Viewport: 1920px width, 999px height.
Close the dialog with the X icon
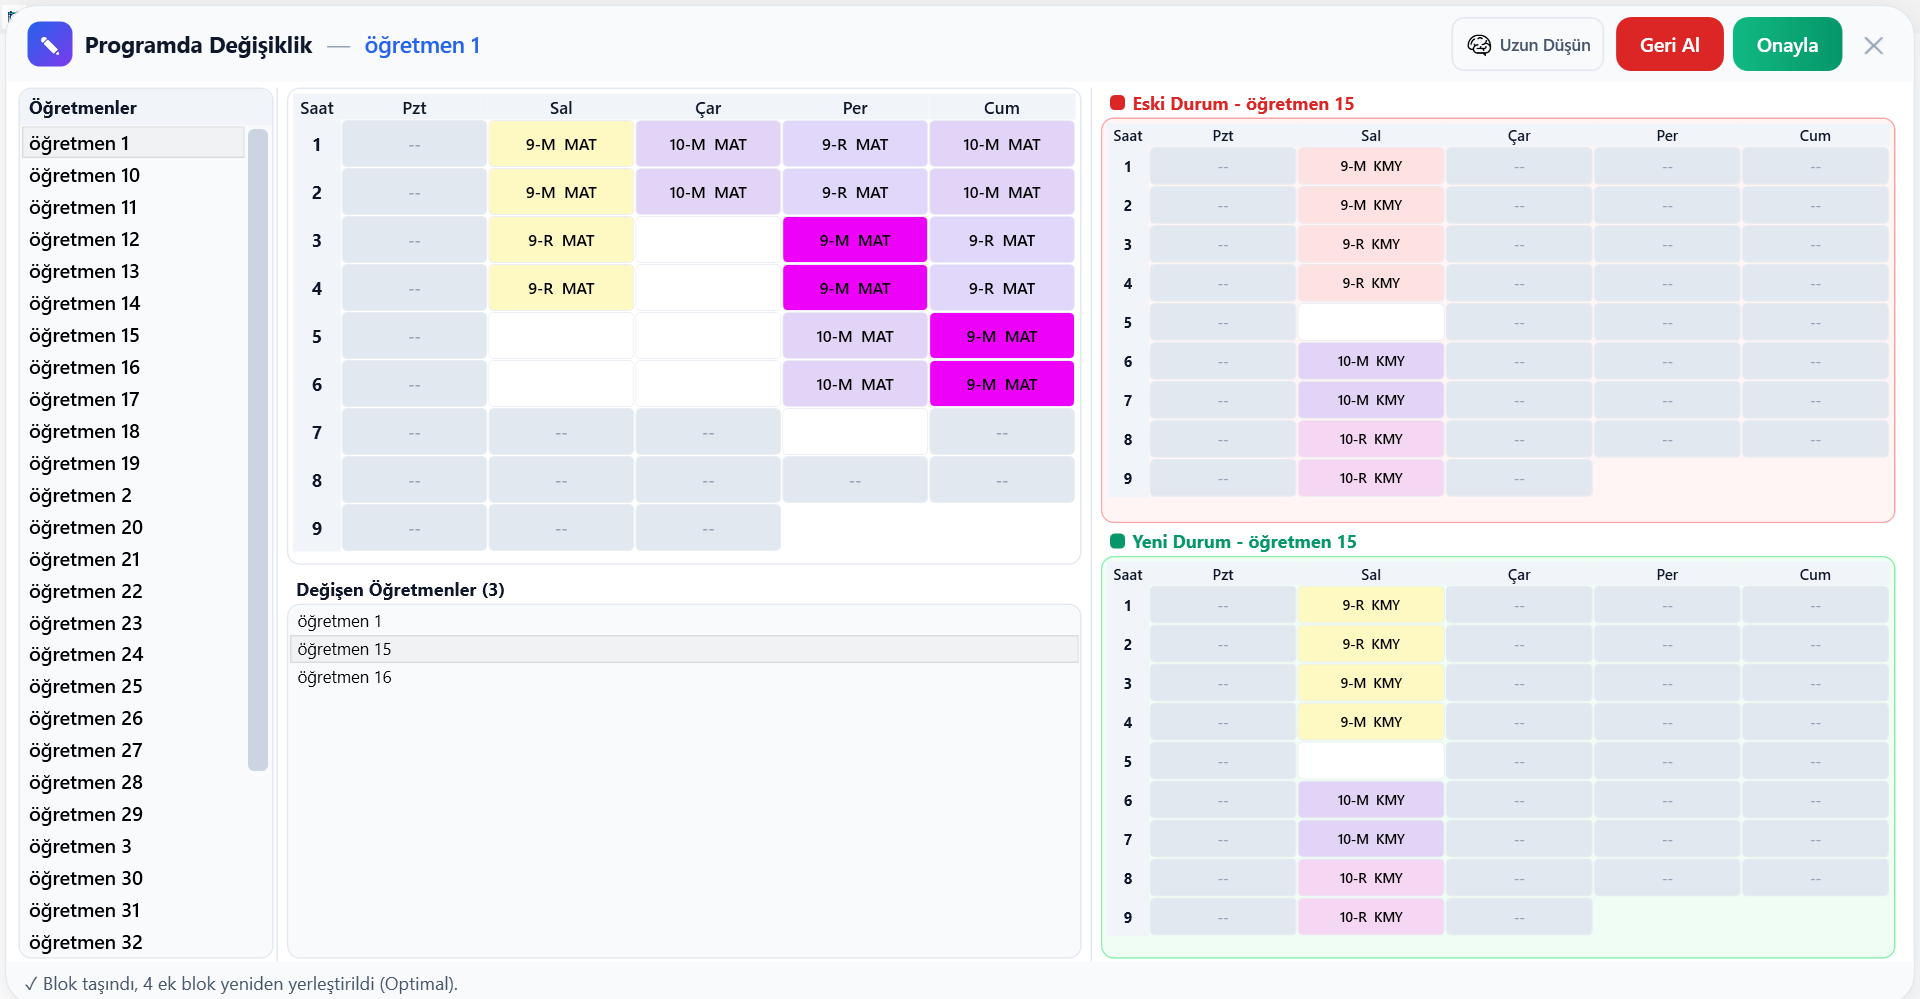tap(1873, 46)
